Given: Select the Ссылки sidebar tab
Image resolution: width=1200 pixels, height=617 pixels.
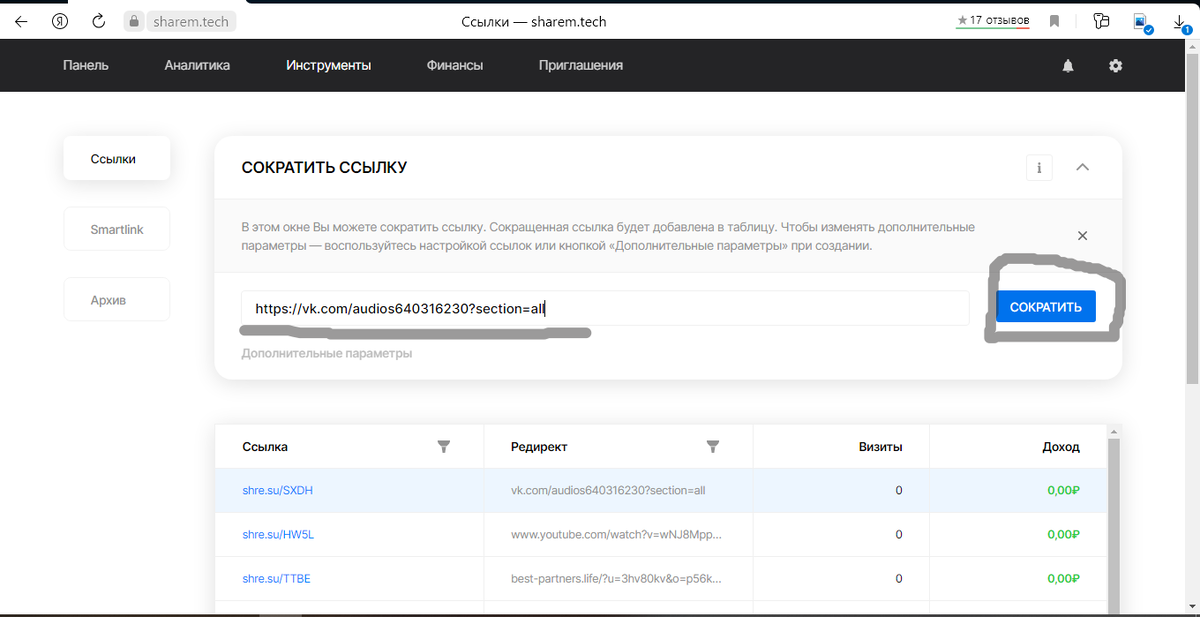Looking at the screenshot, I should click(x=116, y=159).
